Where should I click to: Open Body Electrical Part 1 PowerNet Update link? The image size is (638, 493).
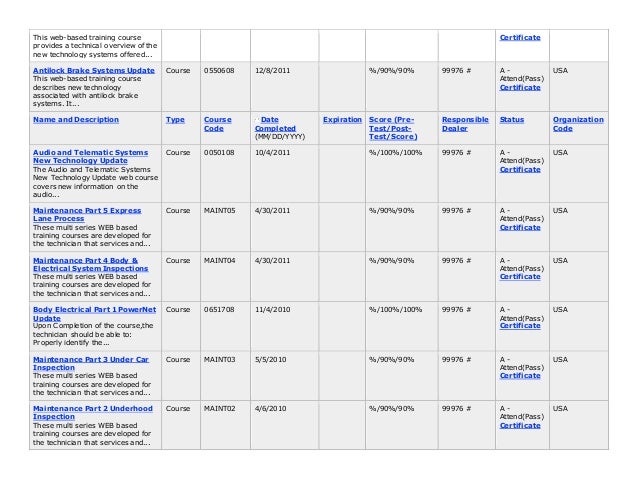(x=94, y=314)
